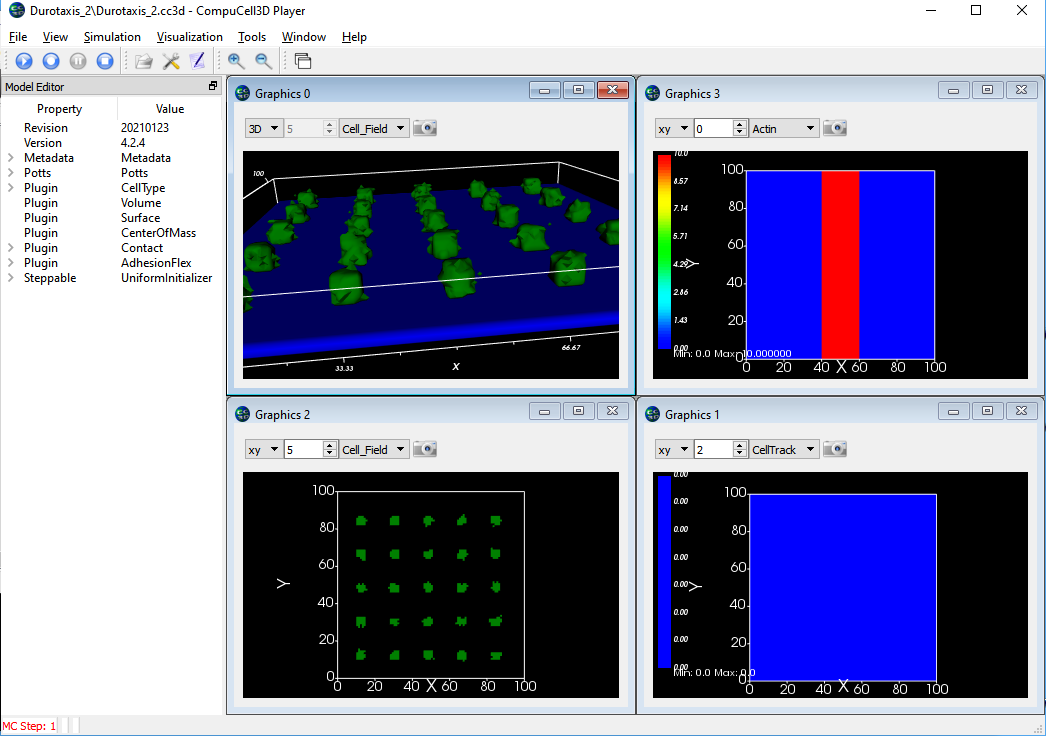Open the Simulation menu
The image size is (1046, 736).
point(112,37)
